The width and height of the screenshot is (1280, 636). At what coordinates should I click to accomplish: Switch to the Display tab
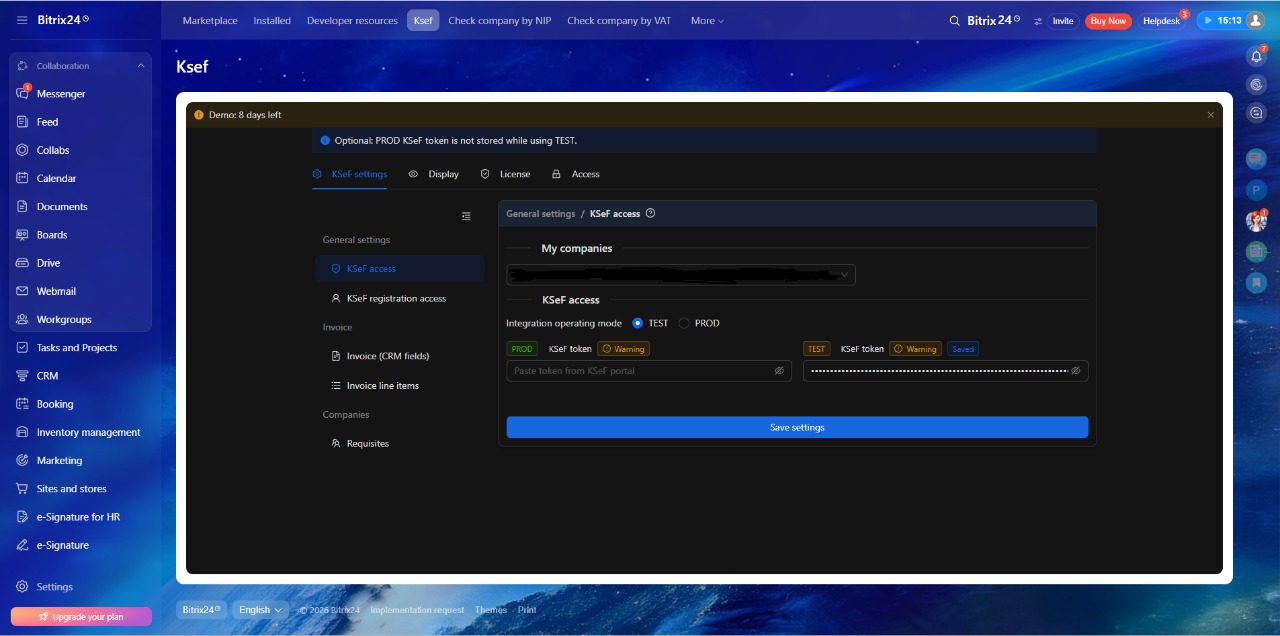[x=434, y=174]
